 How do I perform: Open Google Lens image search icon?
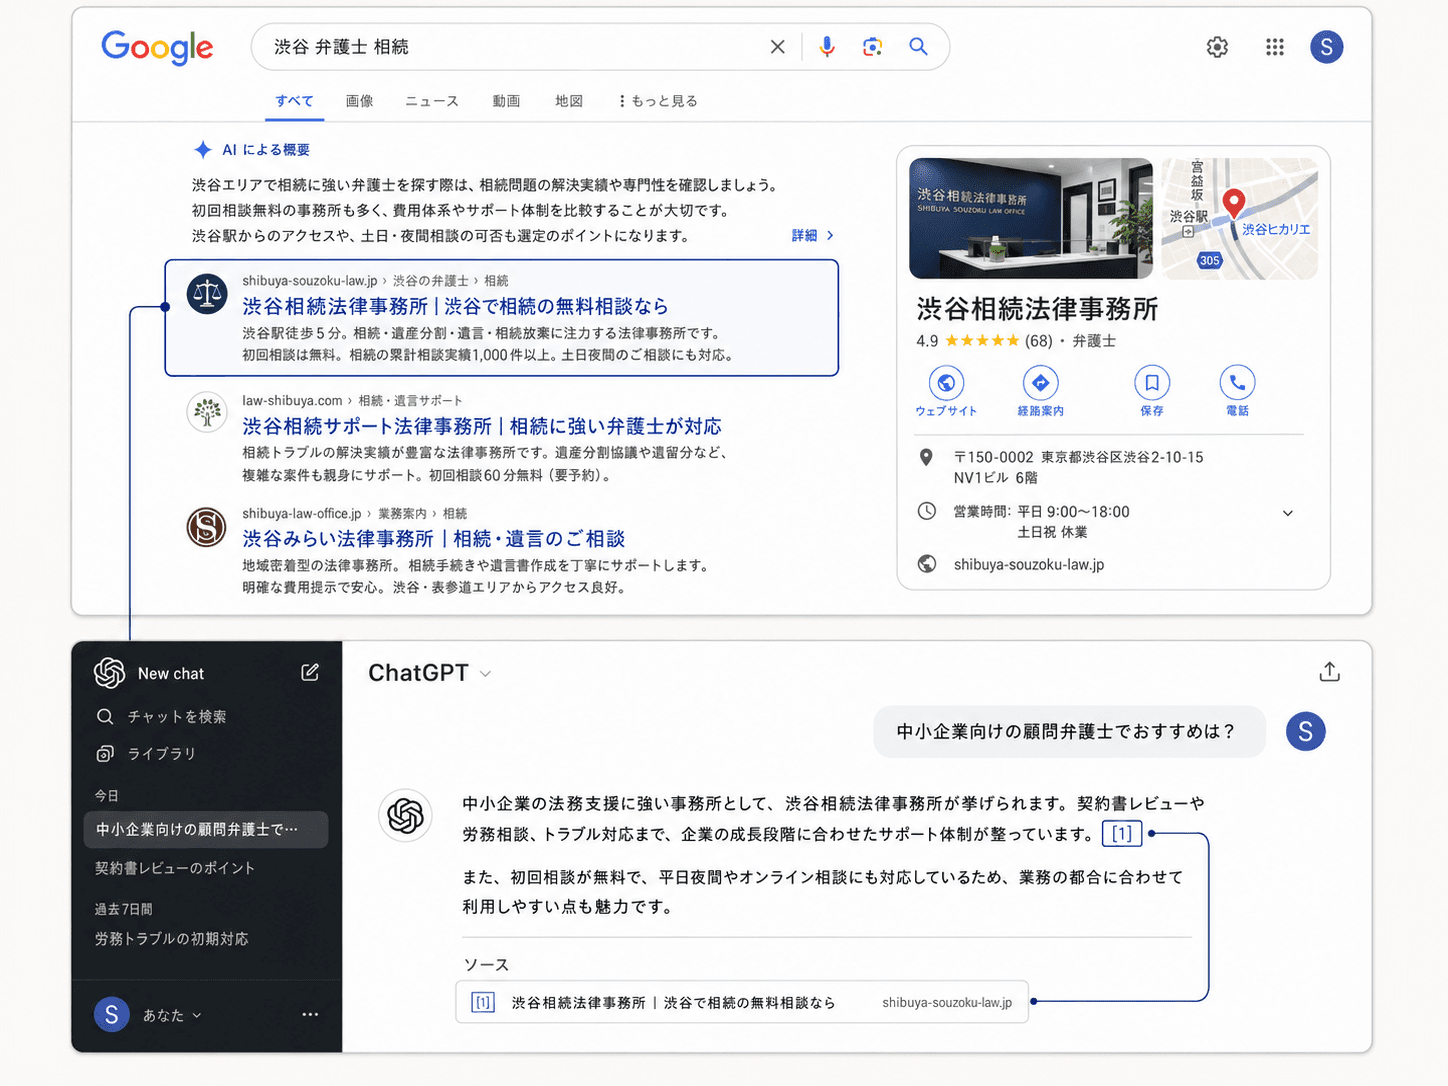(872, 47)
